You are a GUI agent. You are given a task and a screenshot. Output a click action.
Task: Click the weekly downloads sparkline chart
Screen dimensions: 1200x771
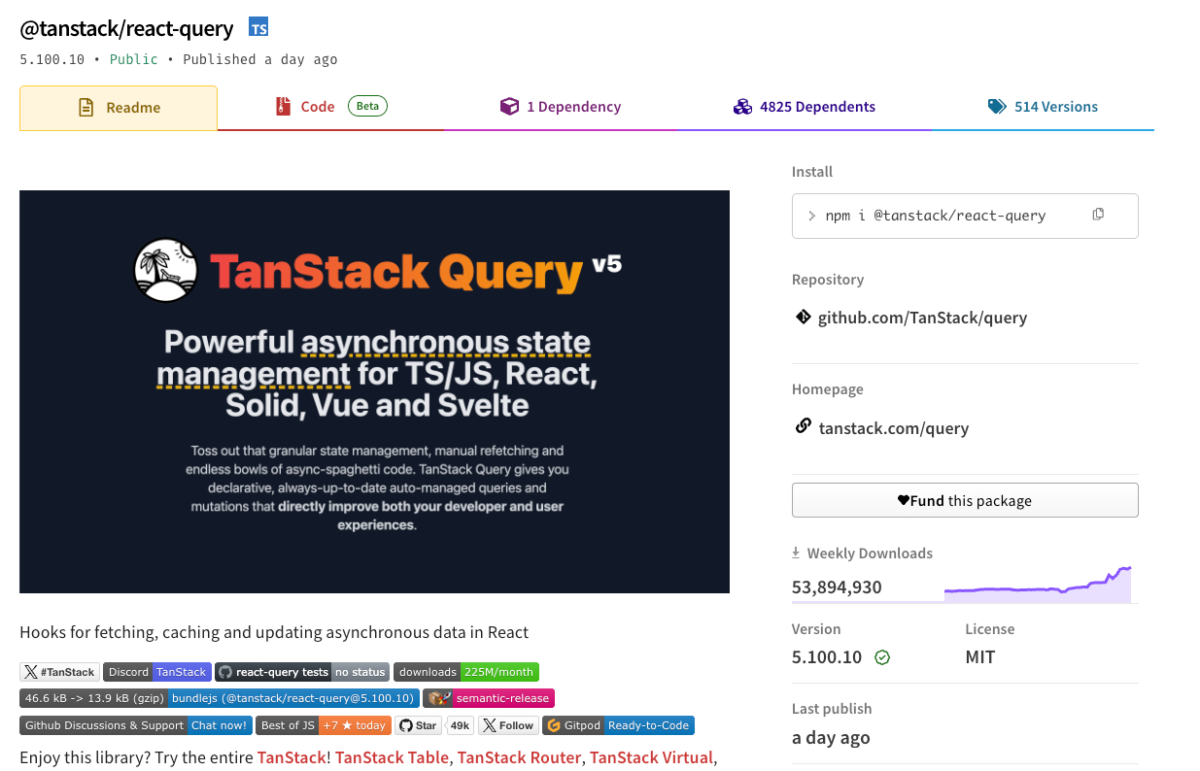[x=1037, y=585]
